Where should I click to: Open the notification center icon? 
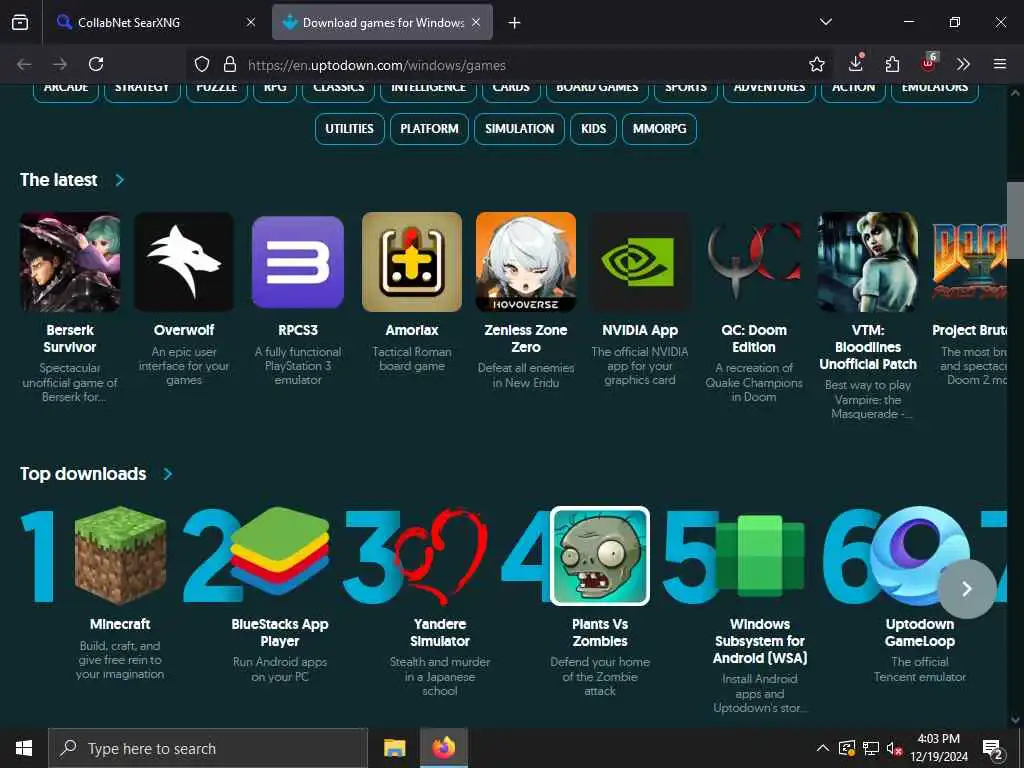[x=993, y=749]
